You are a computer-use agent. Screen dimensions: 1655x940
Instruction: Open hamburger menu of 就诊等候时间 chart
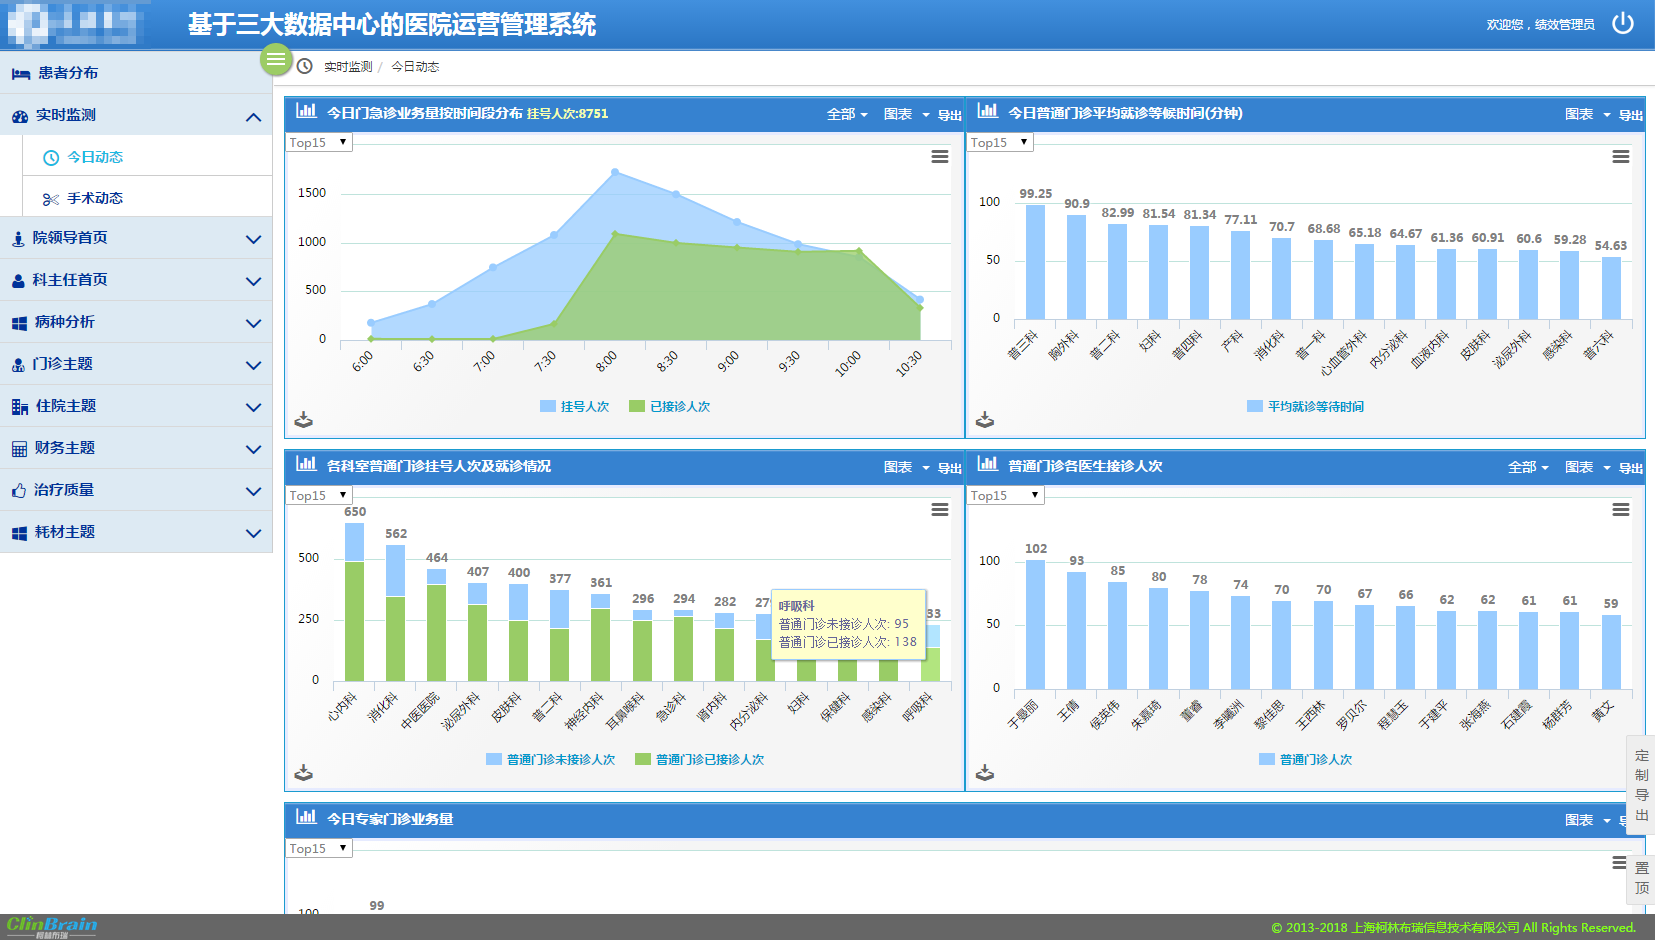click(1621, 156)
